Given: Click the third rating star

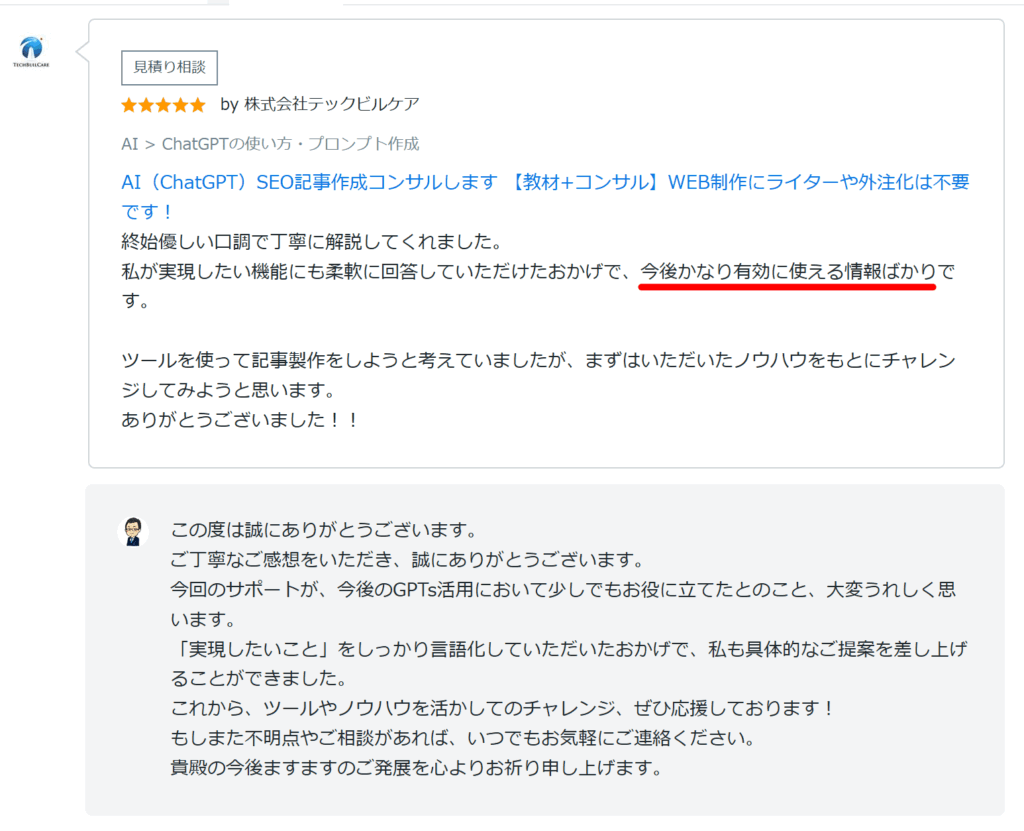Looking at the screenshot, I should [163, 103].
